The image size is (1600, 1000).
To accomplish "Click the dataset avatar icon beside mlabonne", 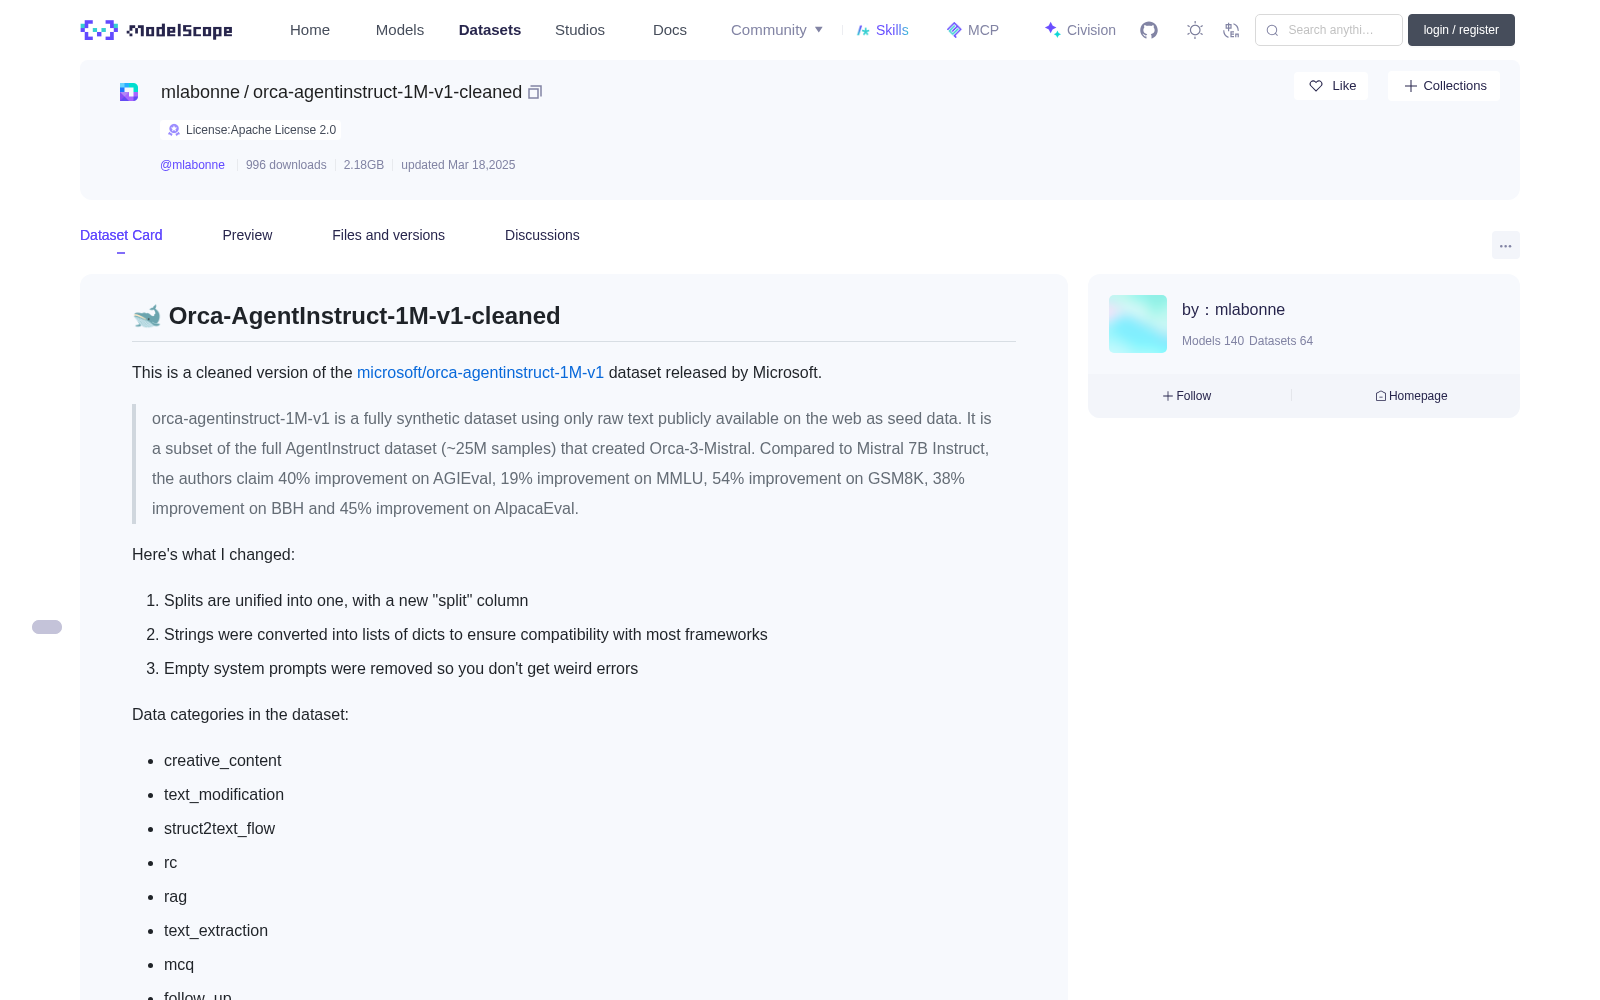I will [x=129, y=92].
